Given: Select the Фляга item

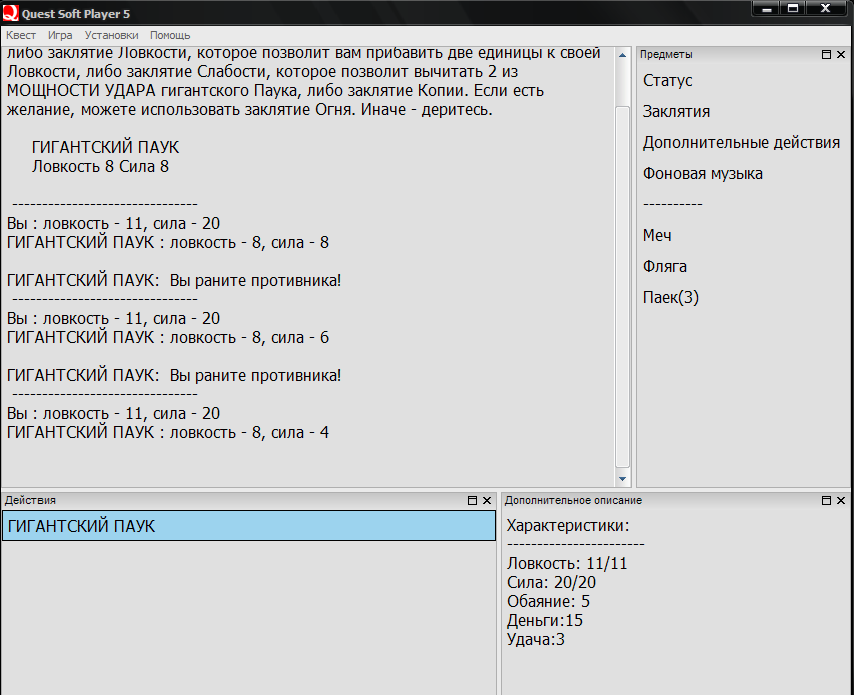Looking at the screenshot, I should pos(664,266).
